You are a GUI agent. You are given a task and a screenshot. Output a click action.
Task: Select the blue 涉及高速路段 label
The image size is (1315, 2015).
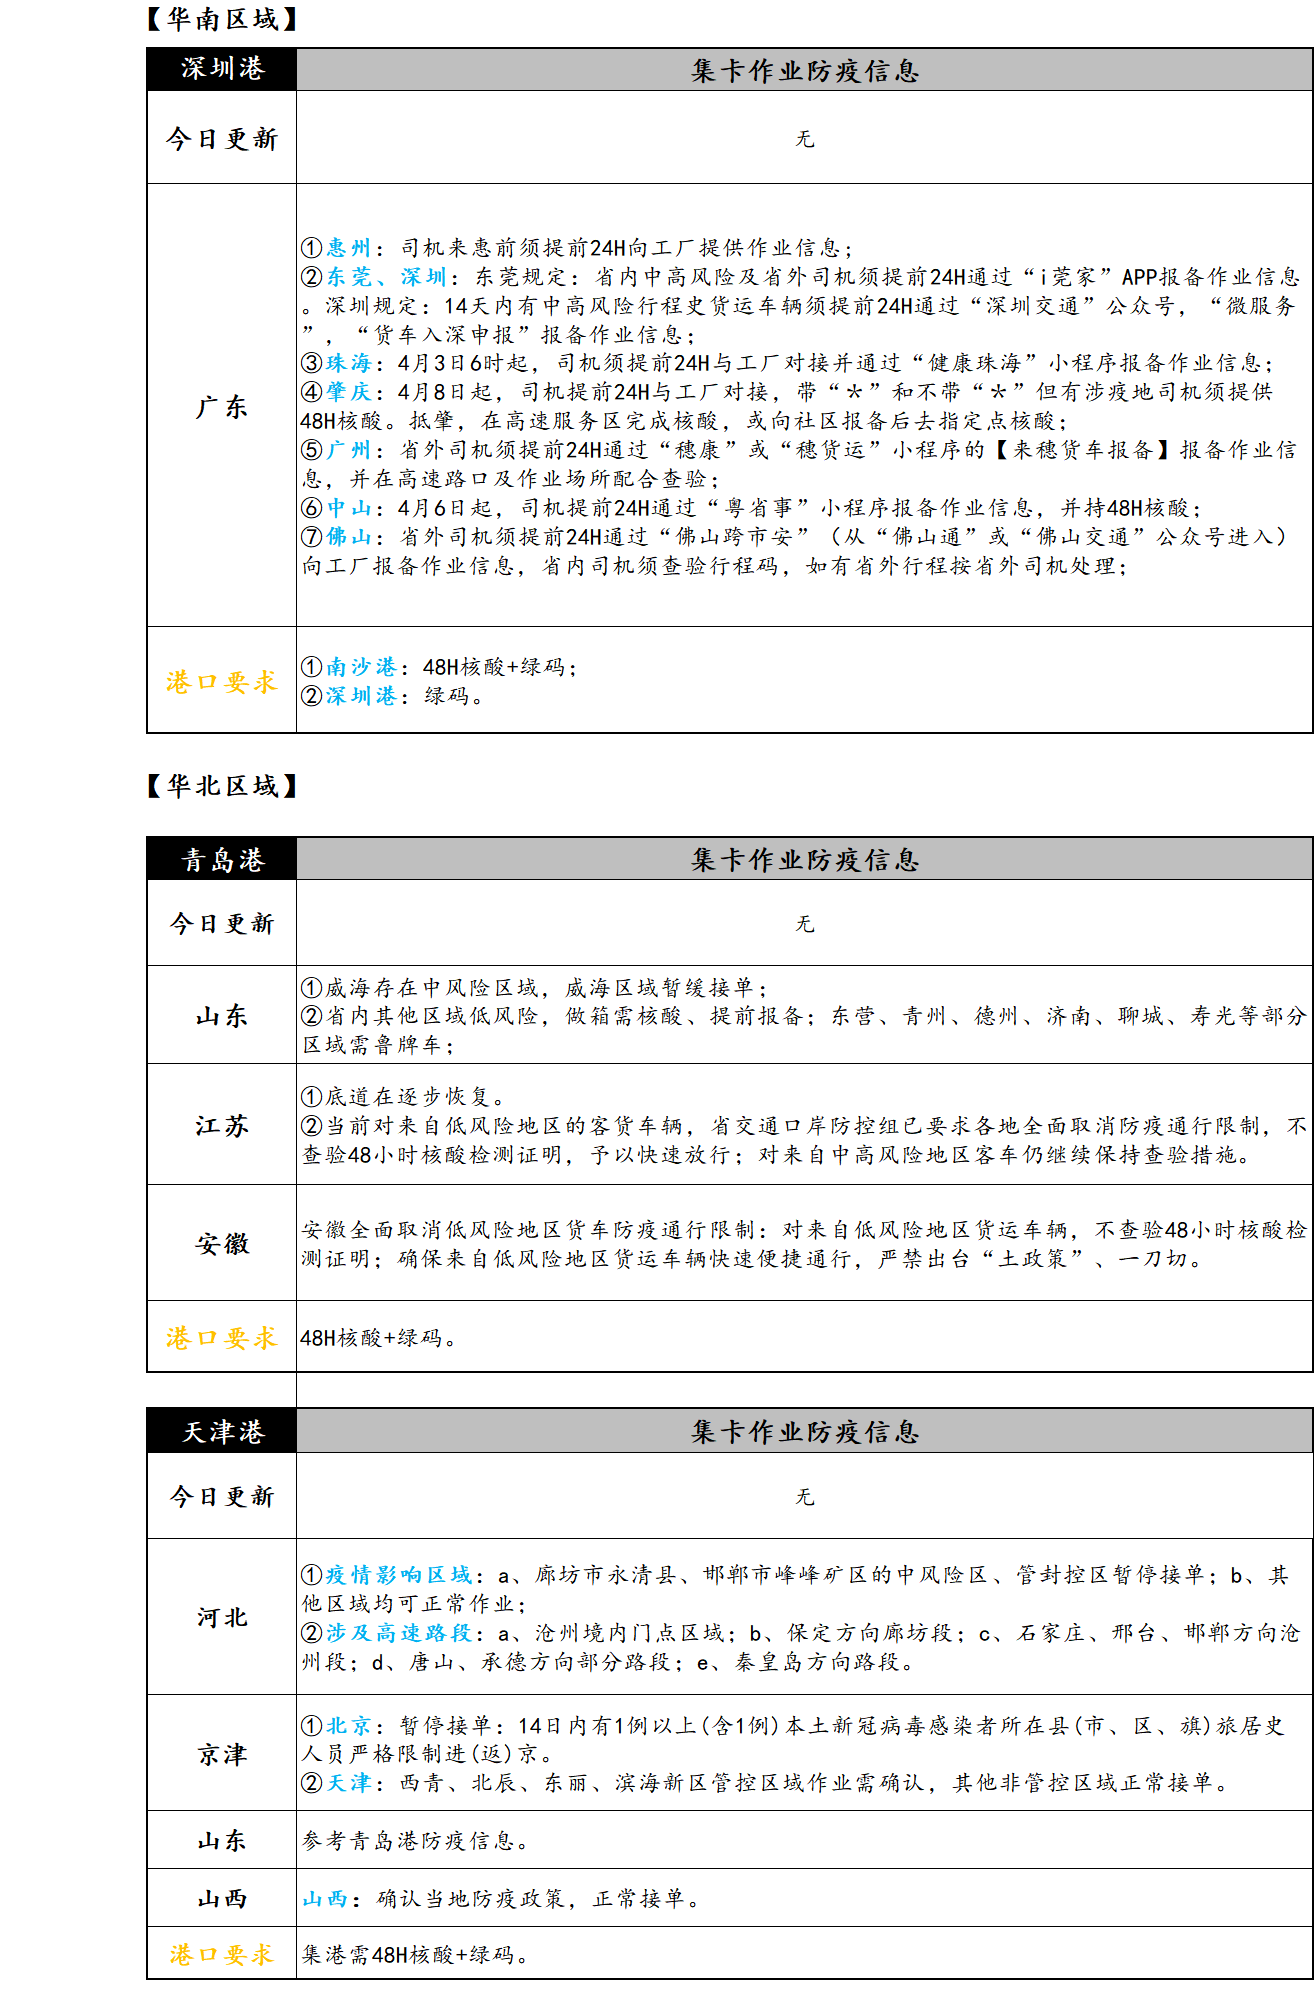pos(398,1633)
